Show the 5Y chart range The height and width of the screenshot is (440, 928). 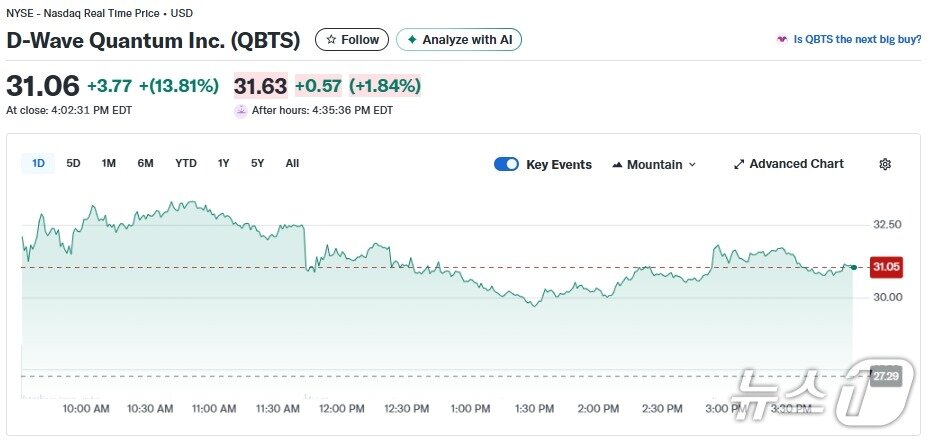[x=258, y=163]
